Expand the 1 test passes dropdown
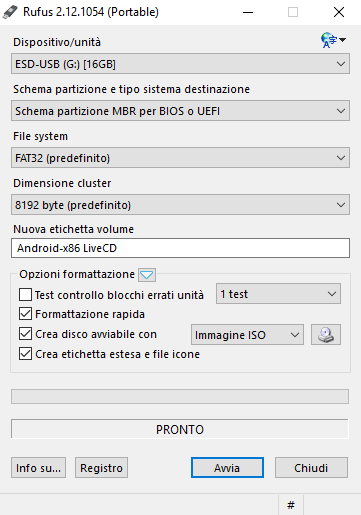The width and height of the screenshot is (361, 515). click(x=278, y=294)
